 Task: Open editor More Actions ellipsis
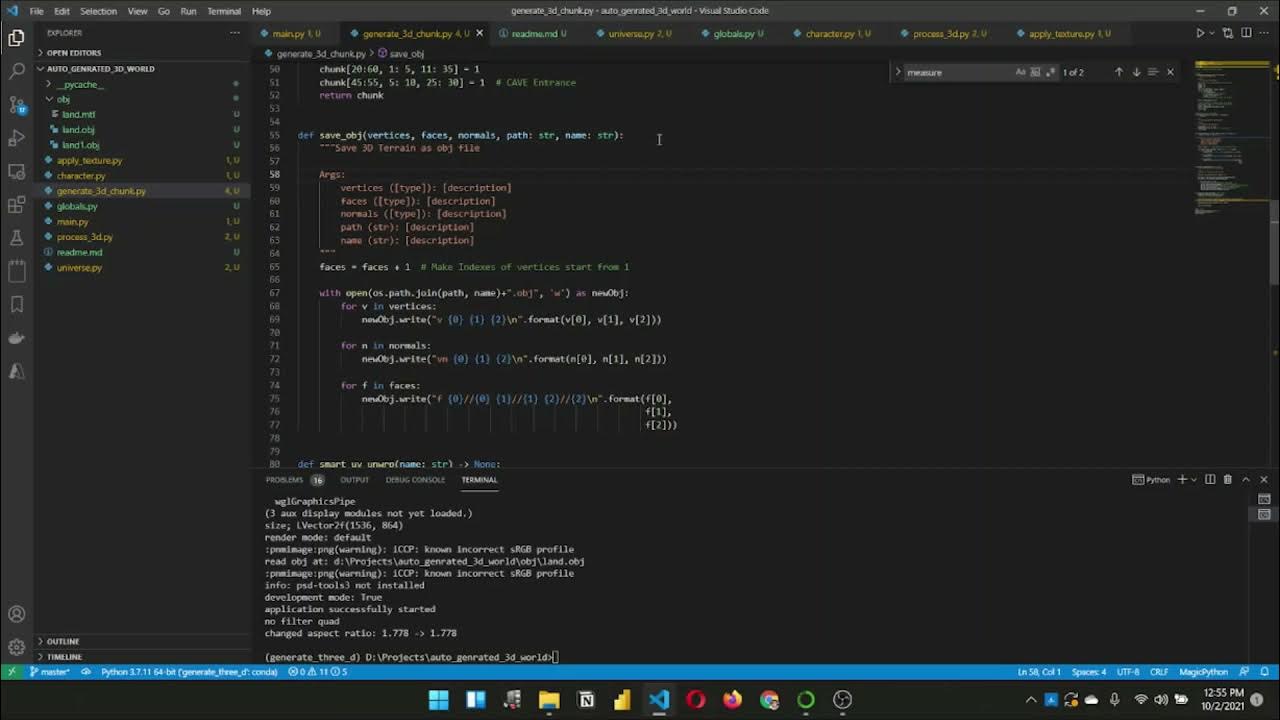tap(1265, 33)
